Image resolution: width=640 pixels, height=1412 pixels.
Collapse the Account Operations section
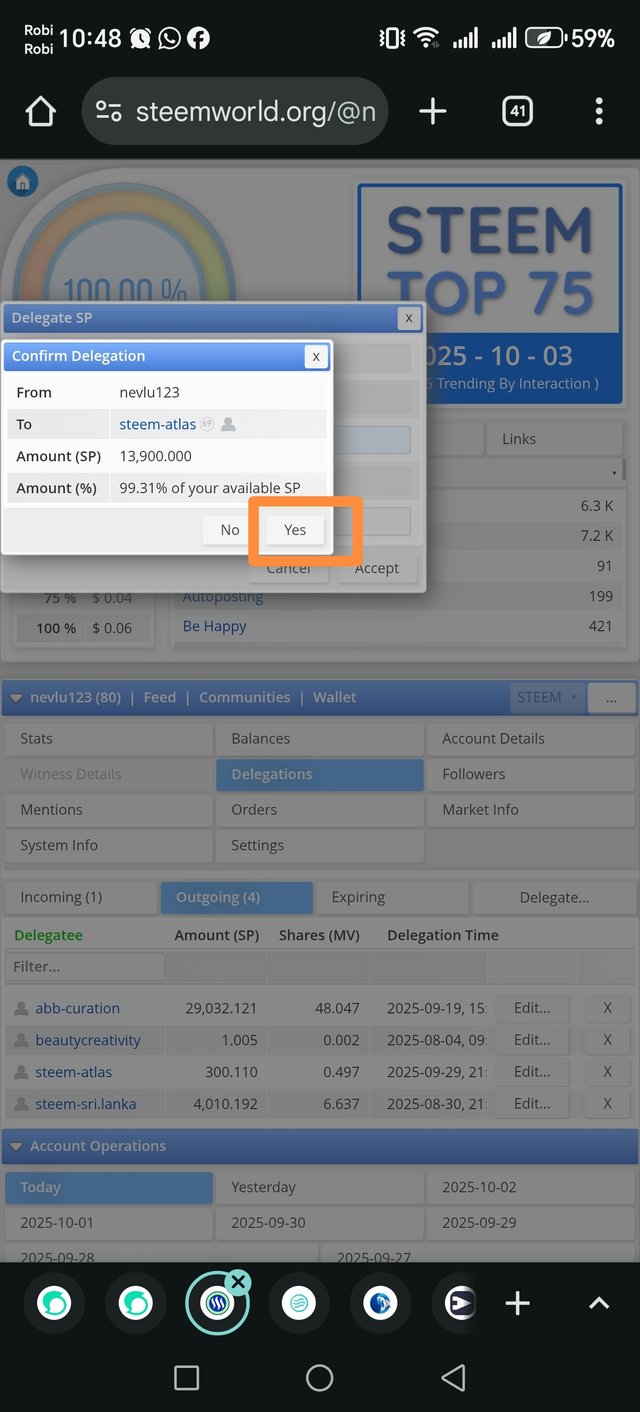(x=14, y=1146)
